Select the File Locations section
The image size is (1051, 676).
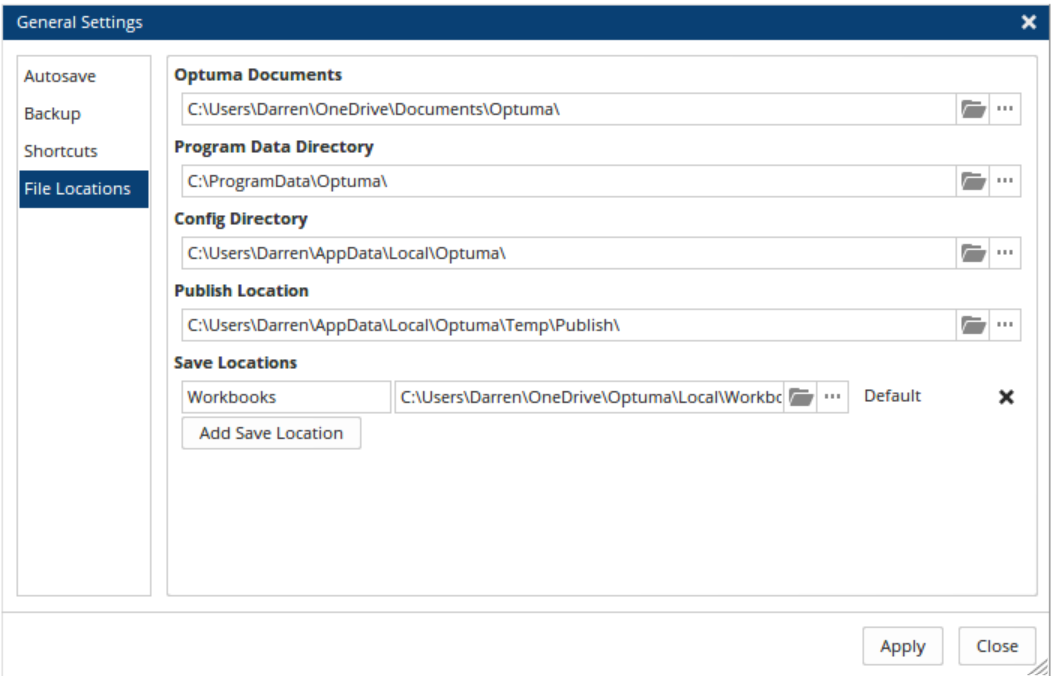(x=84, y=189)
